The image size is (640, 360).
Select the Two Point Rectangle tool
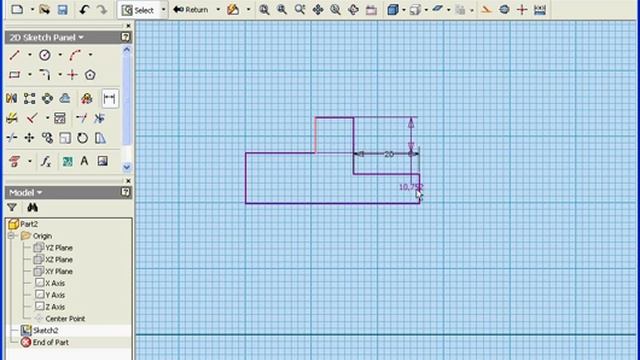tap(15, 75)
